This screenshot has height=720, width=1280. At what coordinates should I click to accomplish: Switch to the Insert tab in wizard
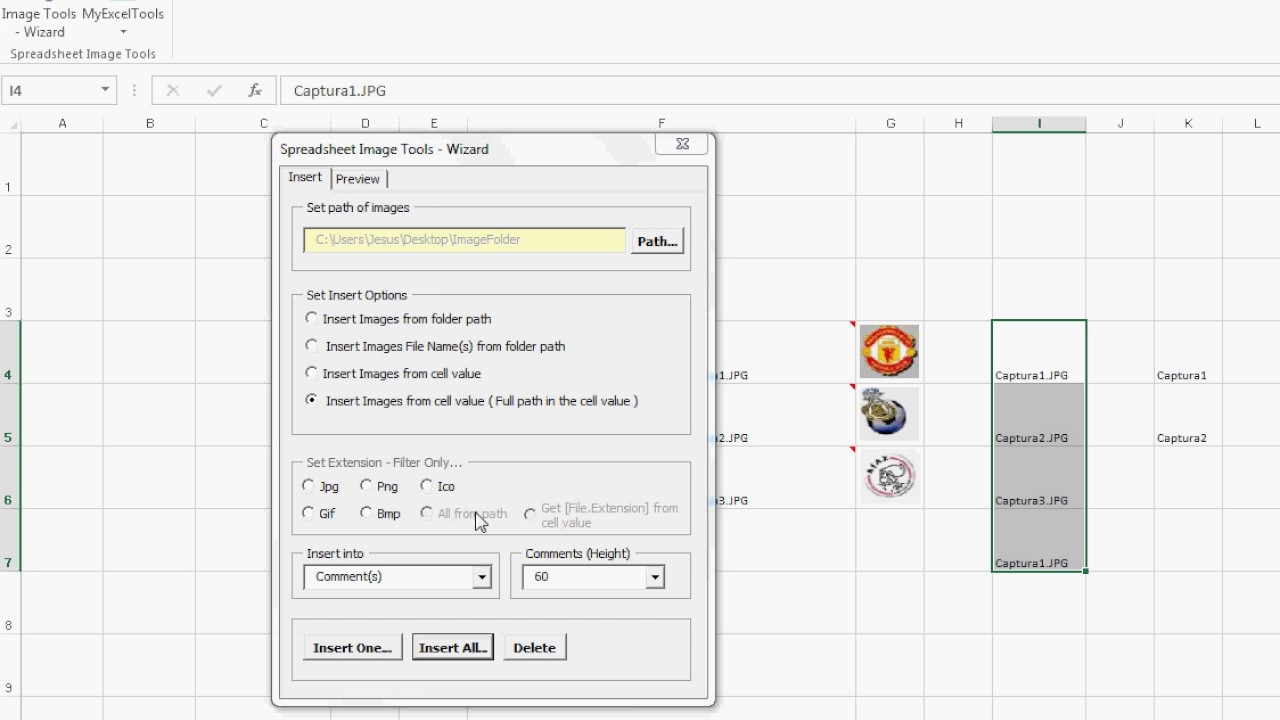point(305,177)
